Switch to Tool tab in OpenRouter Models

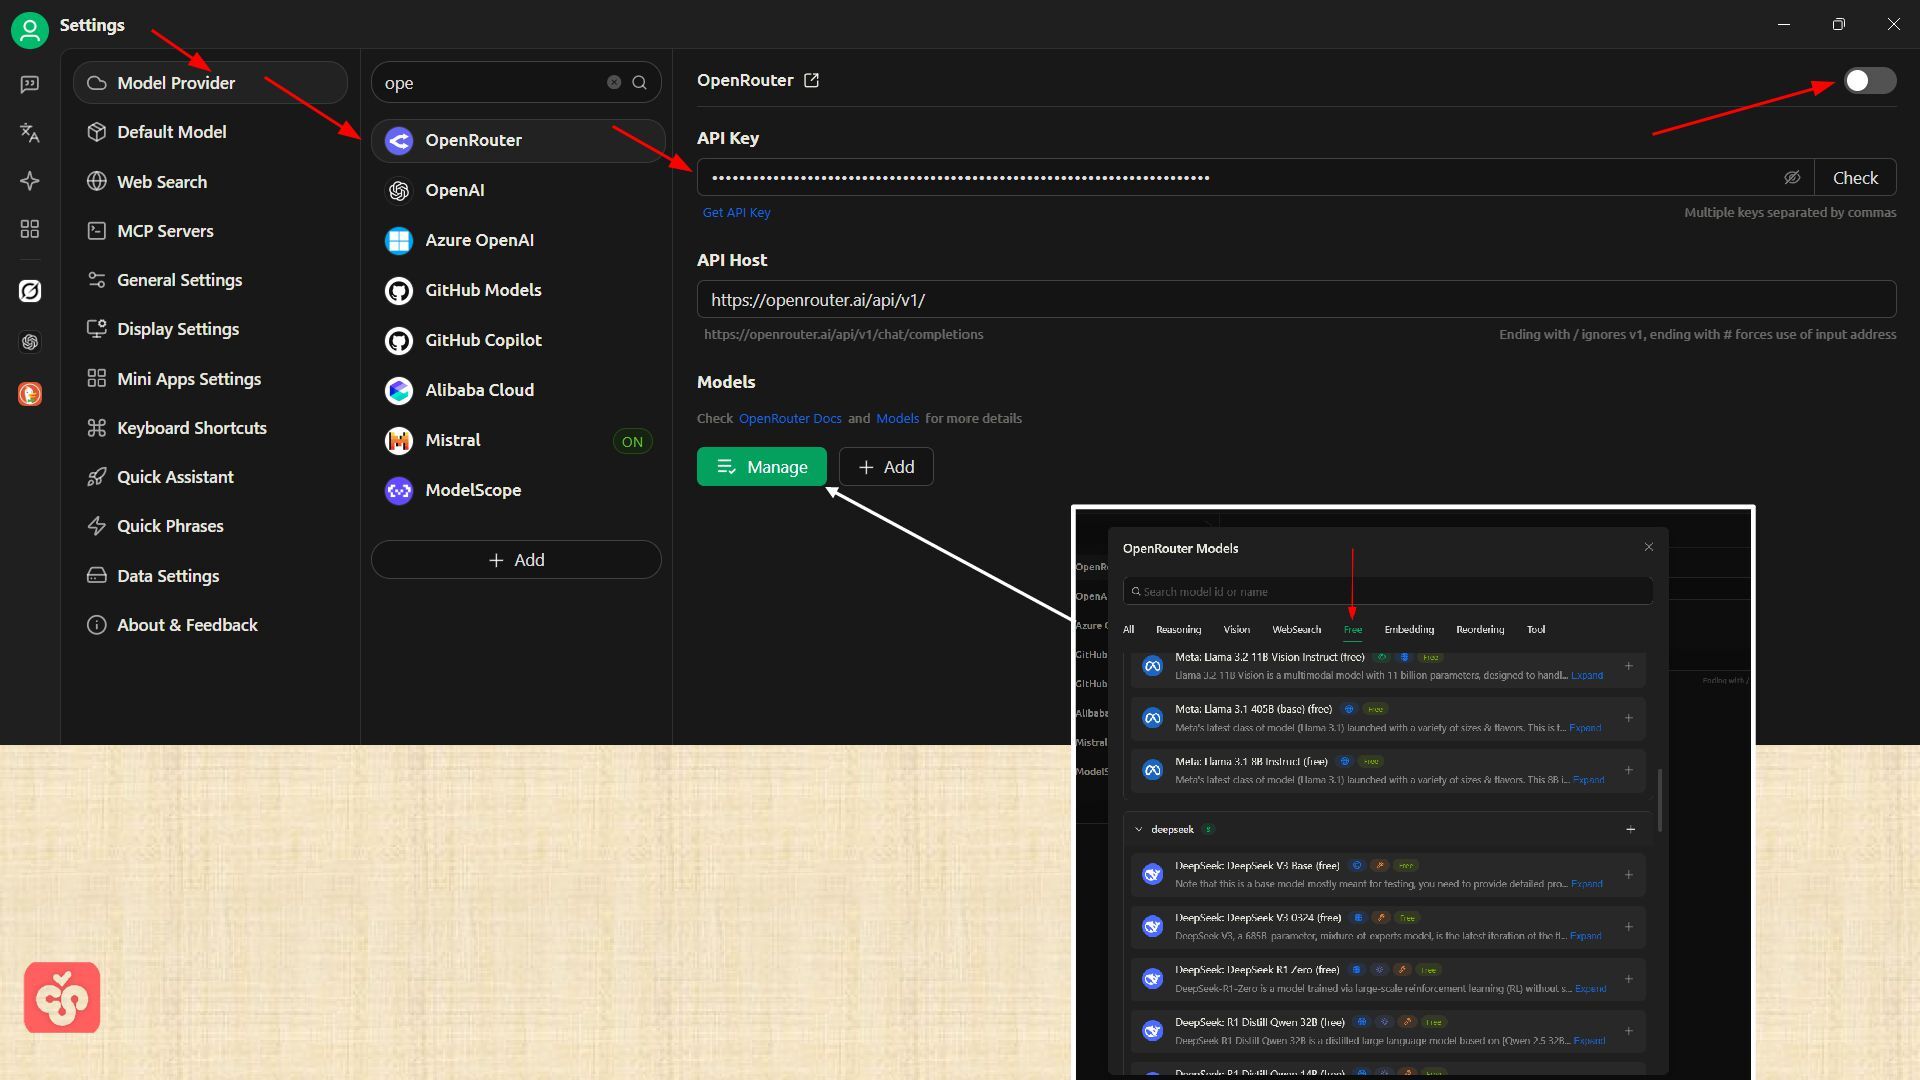click(1536, 629)
